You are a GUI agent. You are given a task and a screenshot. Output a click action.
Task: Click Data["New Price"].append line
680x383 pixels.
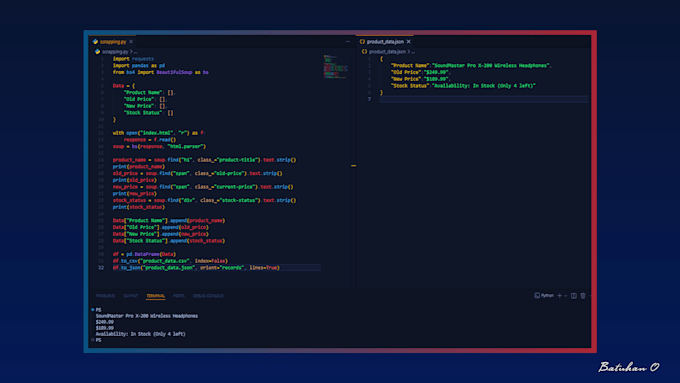click(x=160, y=234)
